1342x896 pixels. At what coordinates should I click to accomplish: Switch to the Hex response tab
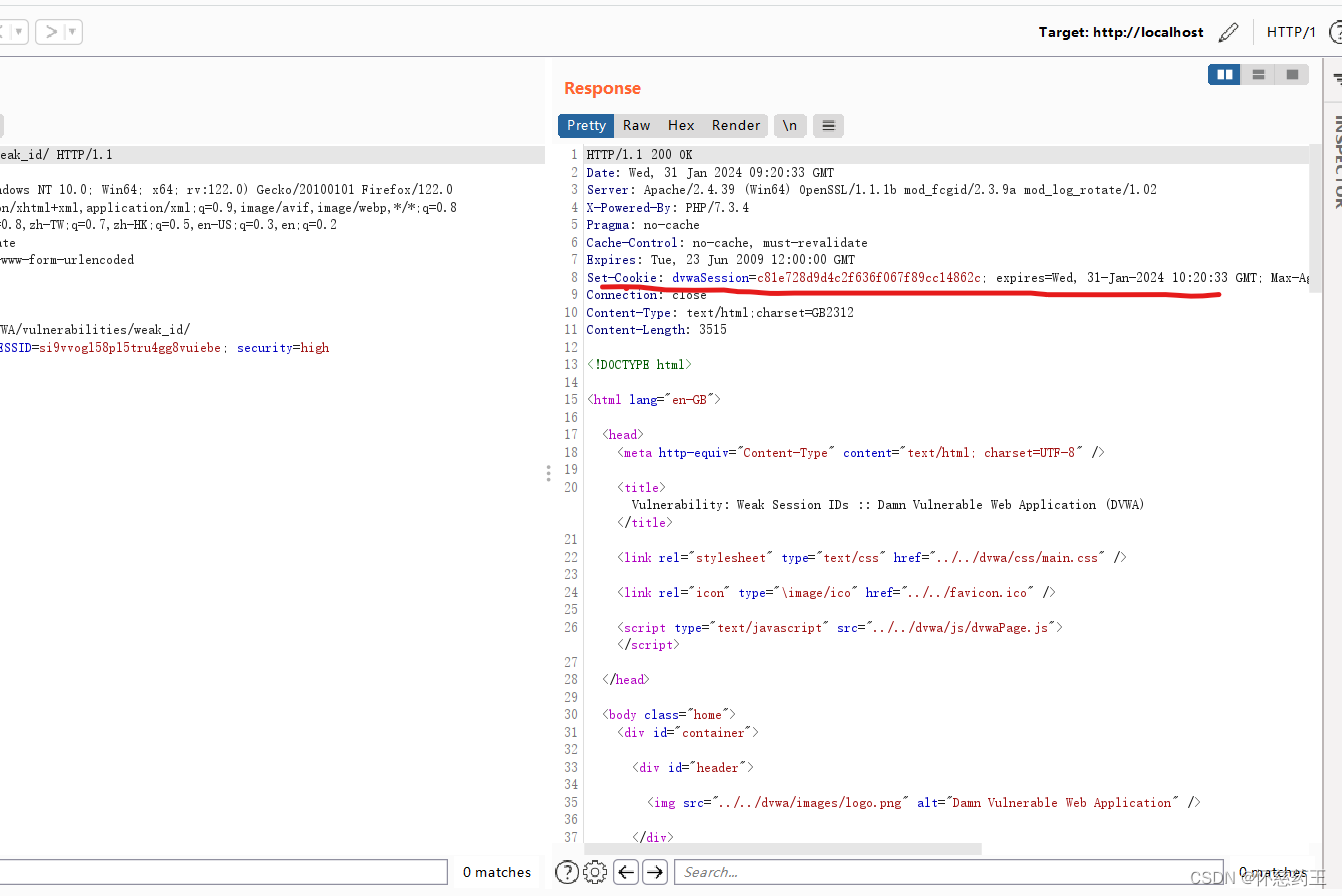point(681,125)
